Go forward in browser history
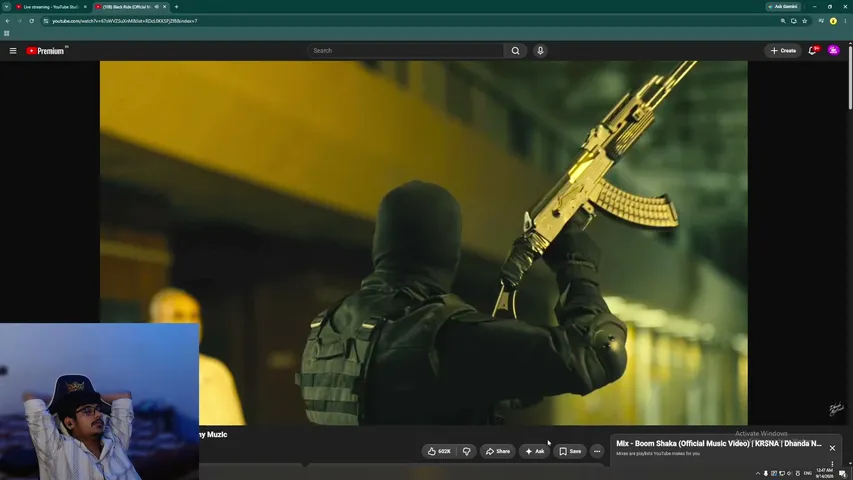 click(19, 21)
